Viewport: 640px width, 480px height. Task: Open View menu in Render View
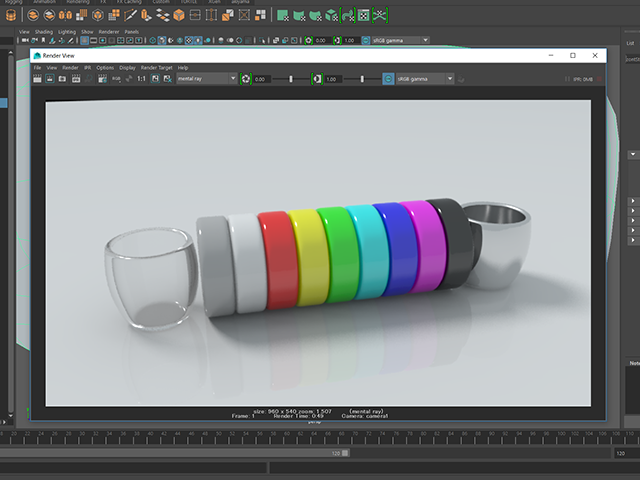[52, 68]
